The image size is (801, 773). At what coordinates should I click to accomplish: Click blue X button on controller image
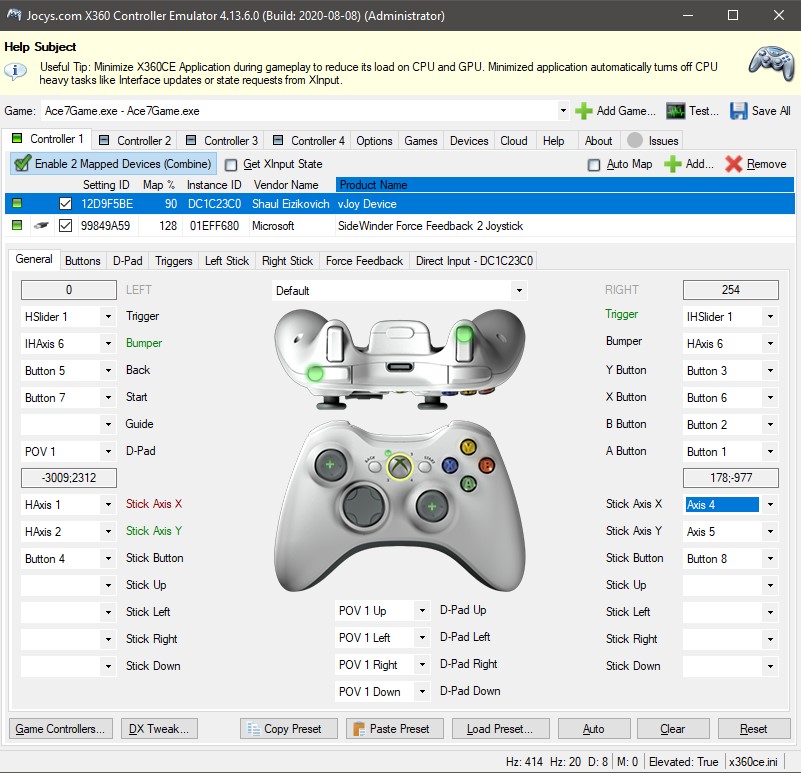point(450,465)
